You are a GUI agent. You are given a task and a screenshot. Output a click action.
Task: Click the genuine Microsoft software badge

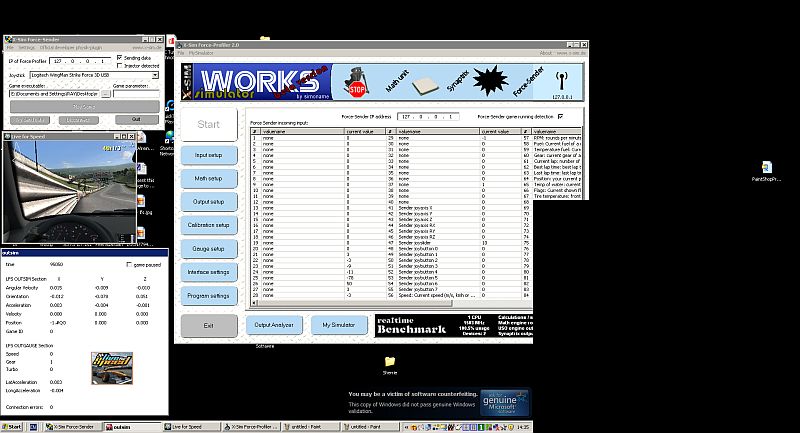point(505,402)
